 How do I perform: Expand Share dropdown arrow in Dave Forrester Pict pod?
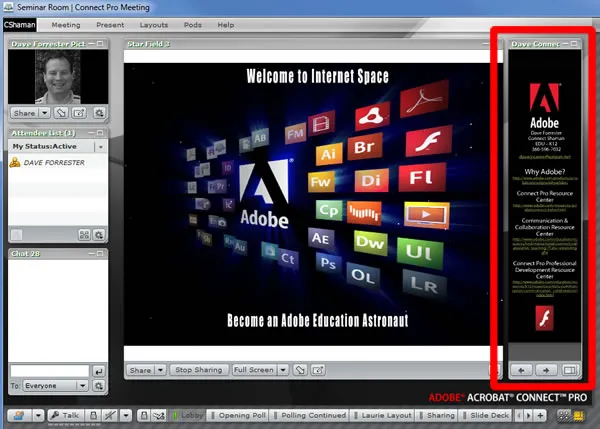pos(45,113)
